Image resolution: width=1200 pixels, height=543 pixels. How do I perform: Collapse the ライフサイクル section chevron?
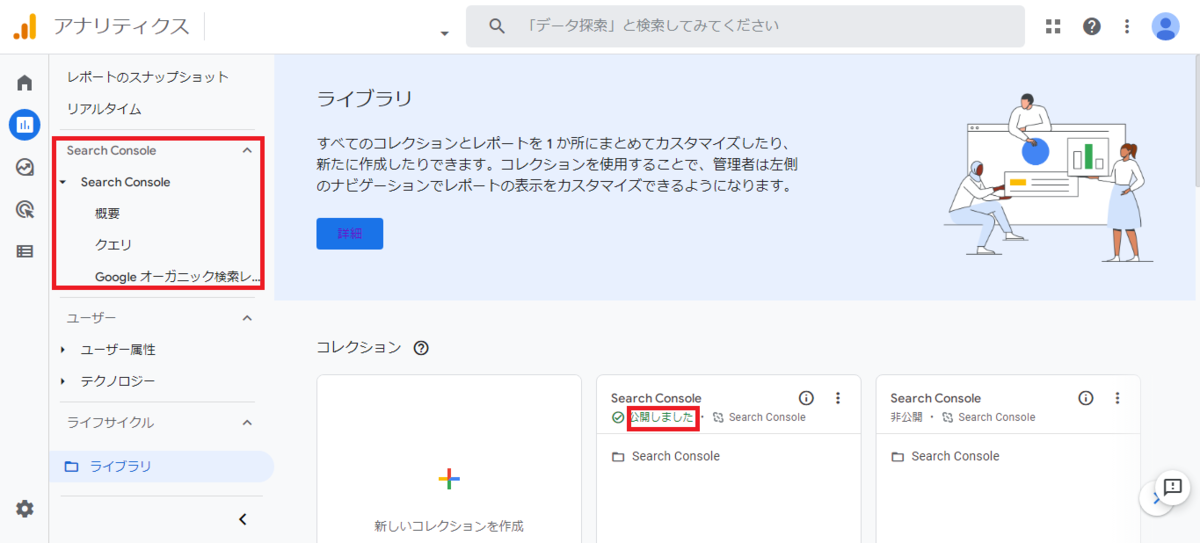[x=248, y=423]
